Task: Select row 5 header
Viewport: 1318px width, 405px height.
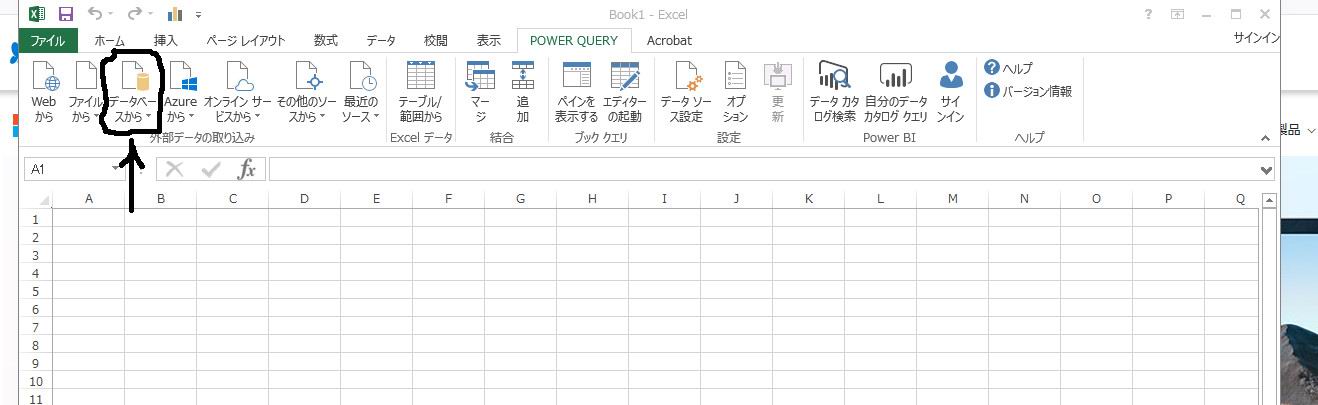Action: point(36,291)
